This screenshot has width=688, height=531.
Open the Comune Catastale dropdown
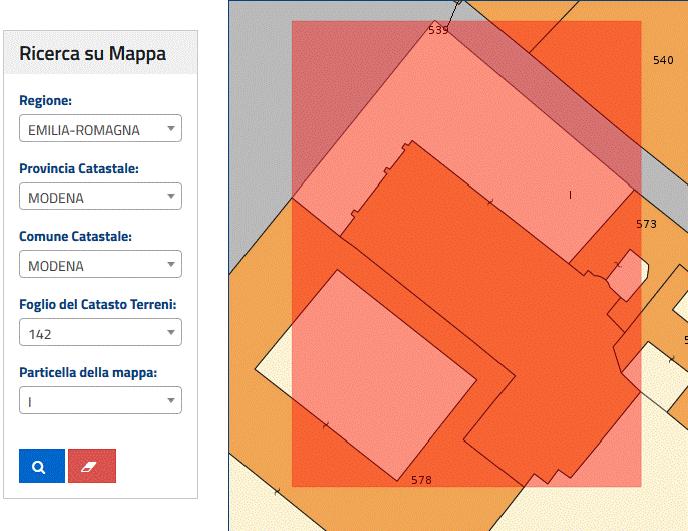pyautogui.click(x=100, y=264)
